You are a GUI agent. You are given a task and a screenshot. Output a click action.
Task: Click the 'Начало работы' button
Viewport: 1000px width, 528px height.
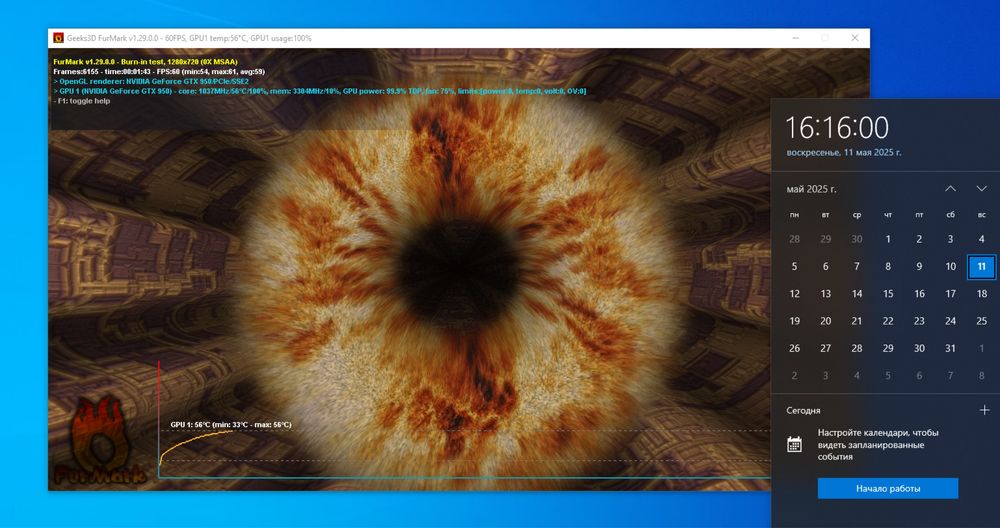(888, 488)
